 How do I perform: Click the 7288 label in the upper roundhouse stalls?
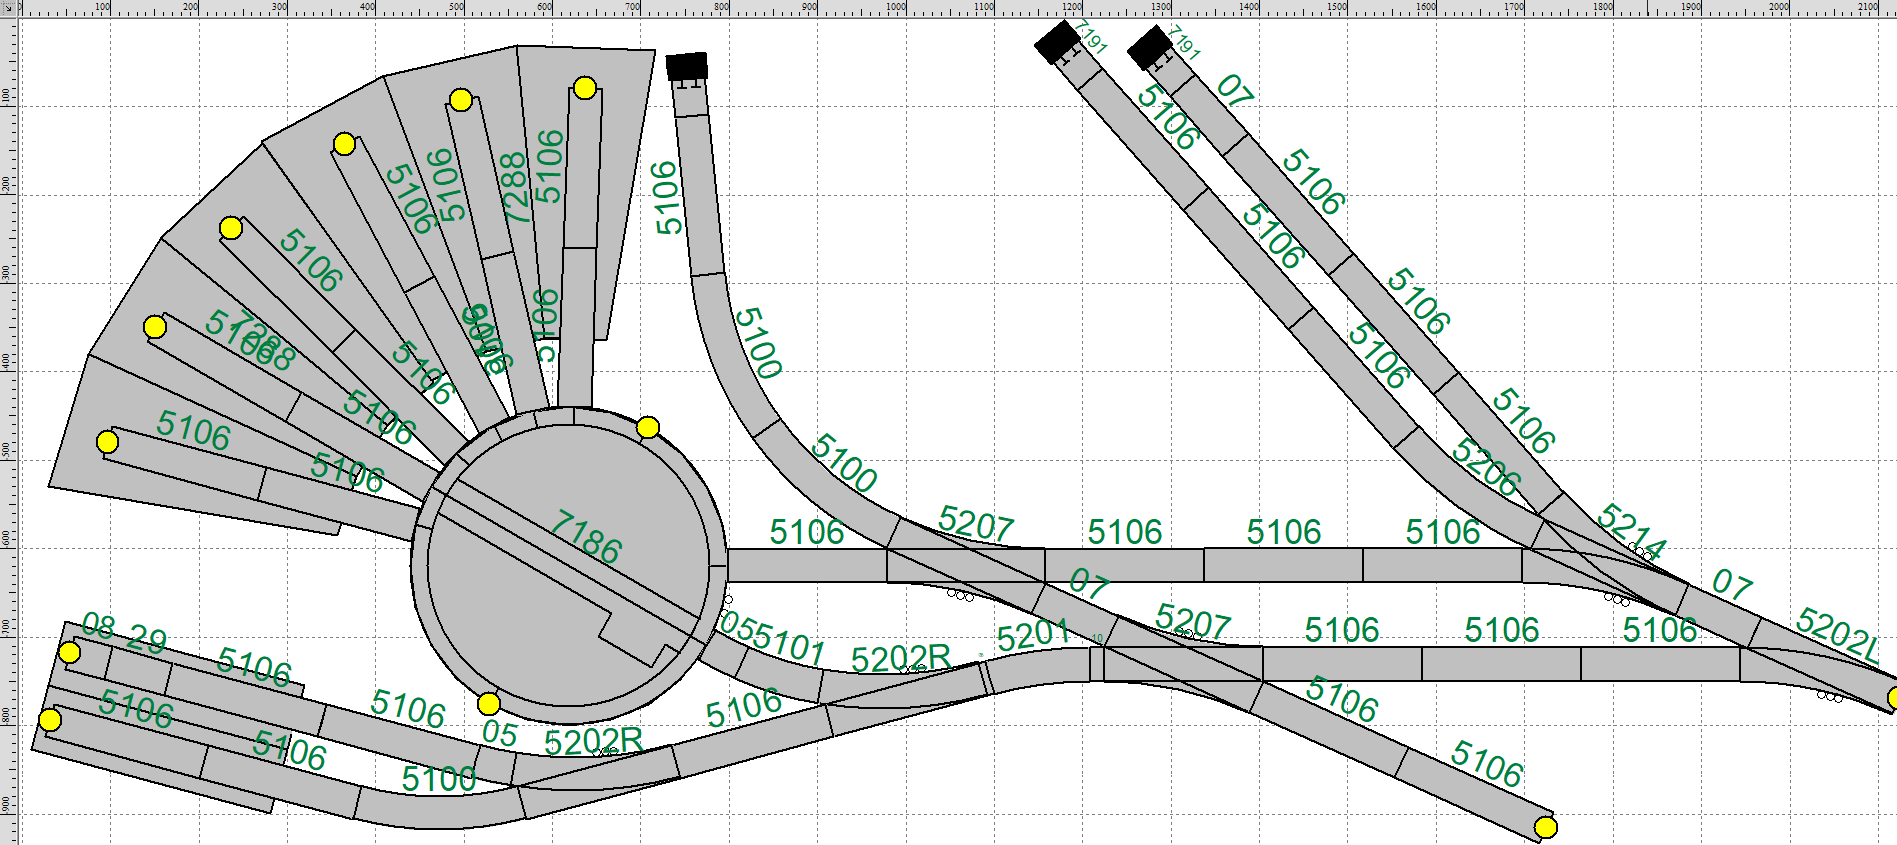click(513, 187)
